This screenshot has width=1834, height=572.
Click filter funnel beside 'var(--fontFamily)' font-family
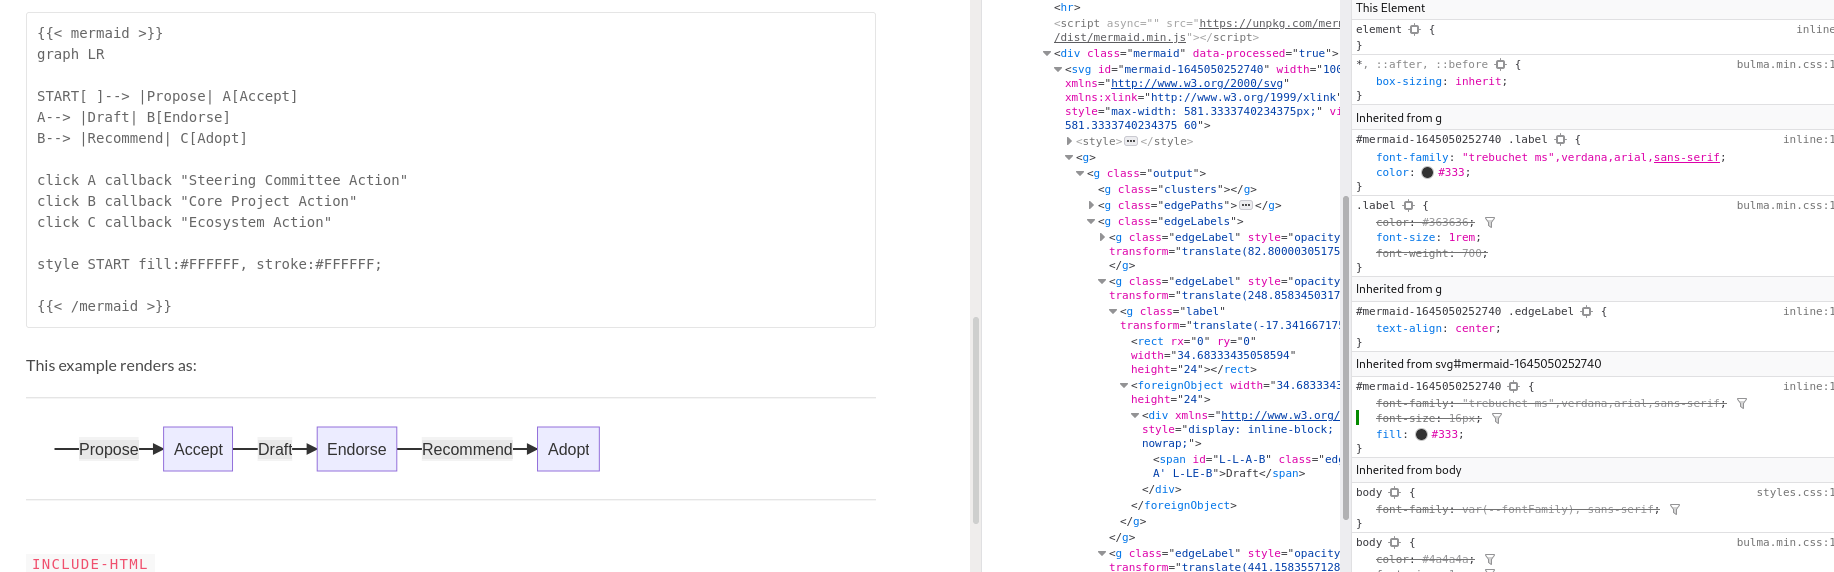1675,510
